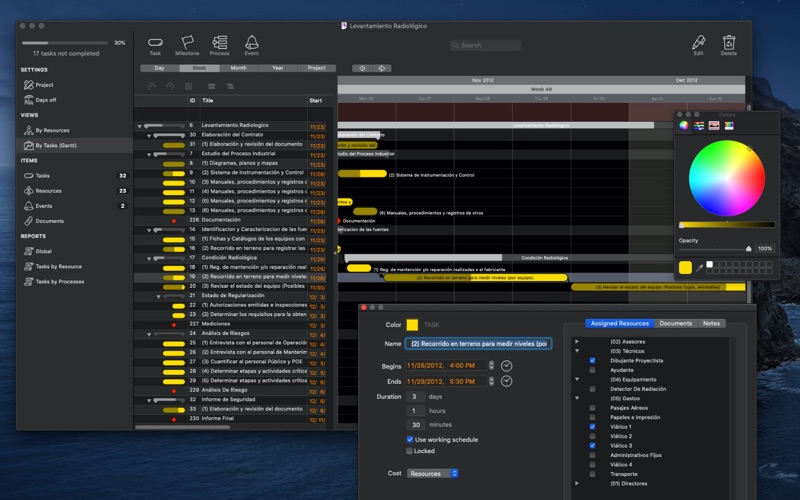Select color sliders tab in Colors panel
800x500 pixels.
tap(698, 126)
